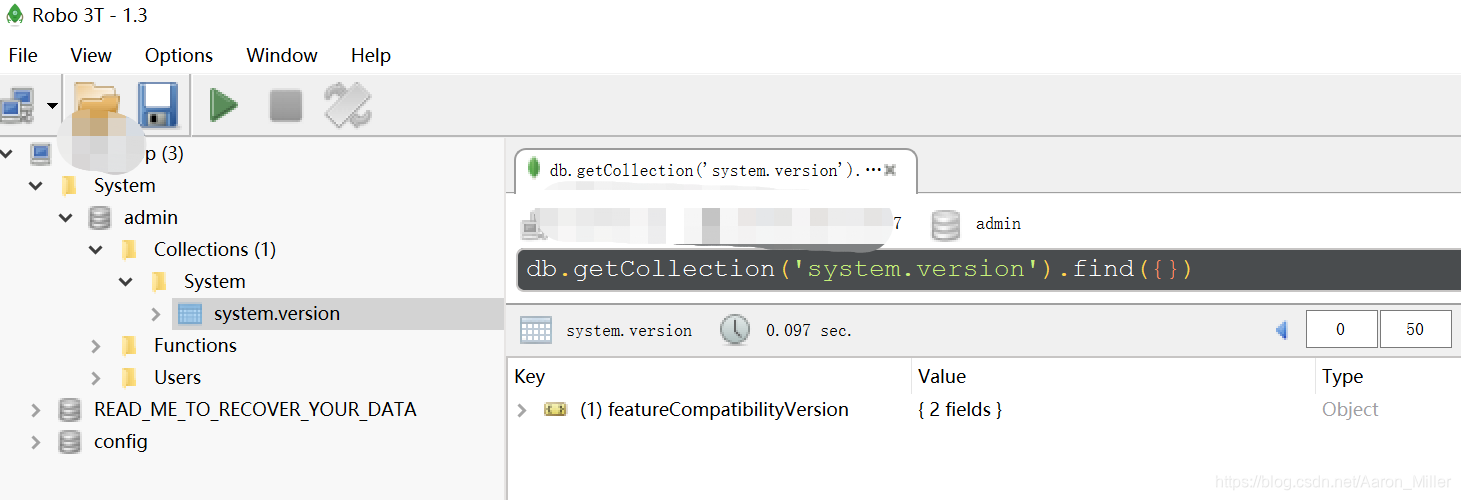1461x500 pixels.
Task: Select the featureCompatibilityVersion row
Action: [984, 410]
